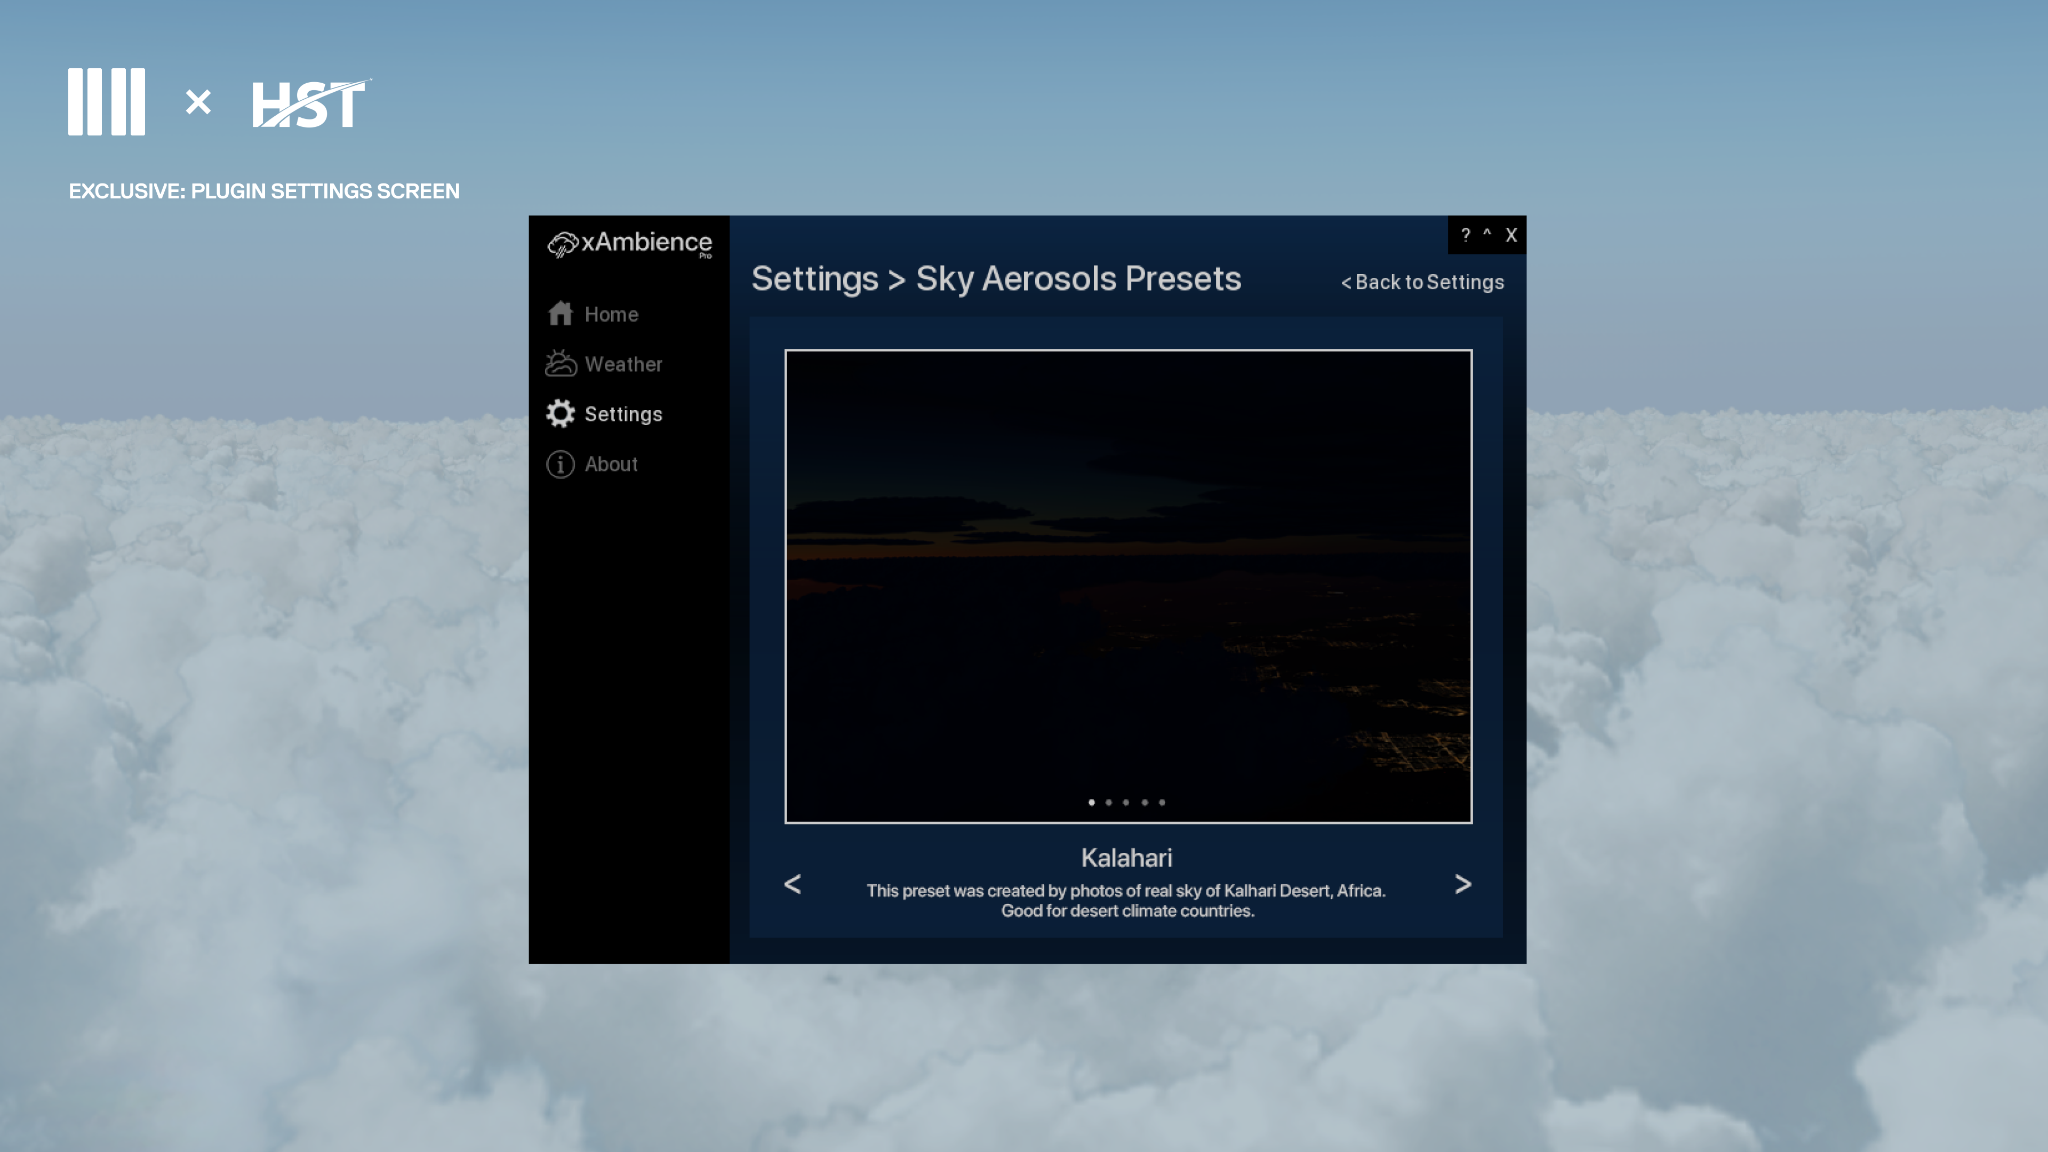Open the Weather menu item
The image size is (2048, 1152).
(623, 364)
